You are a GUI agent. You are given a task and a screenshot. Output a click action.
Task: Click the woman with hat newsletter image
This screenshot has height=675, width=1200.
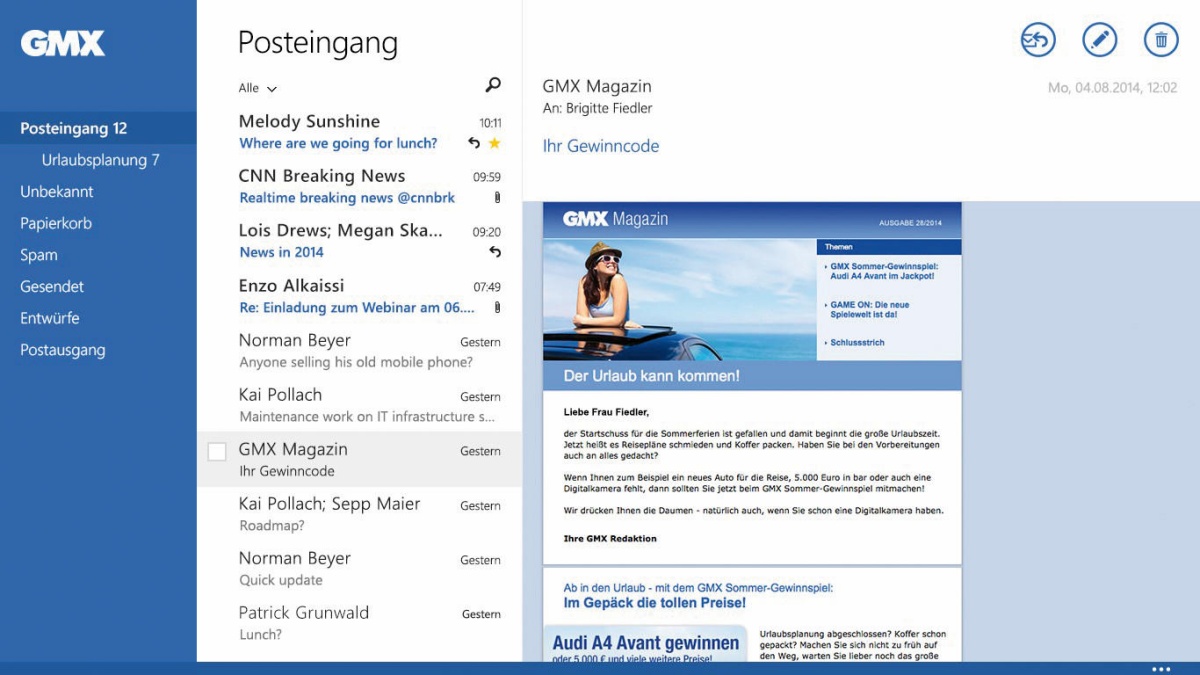(x=679, y=299)
